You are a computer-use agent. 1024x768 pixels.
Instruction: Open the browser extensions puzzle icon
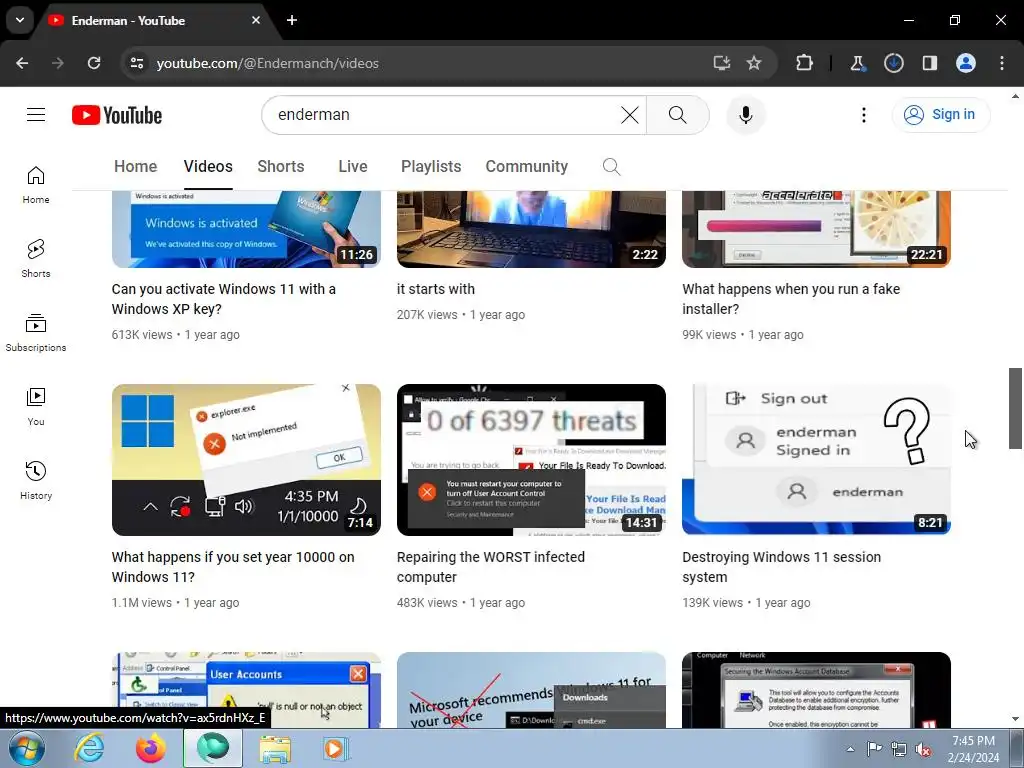[805, 63]
